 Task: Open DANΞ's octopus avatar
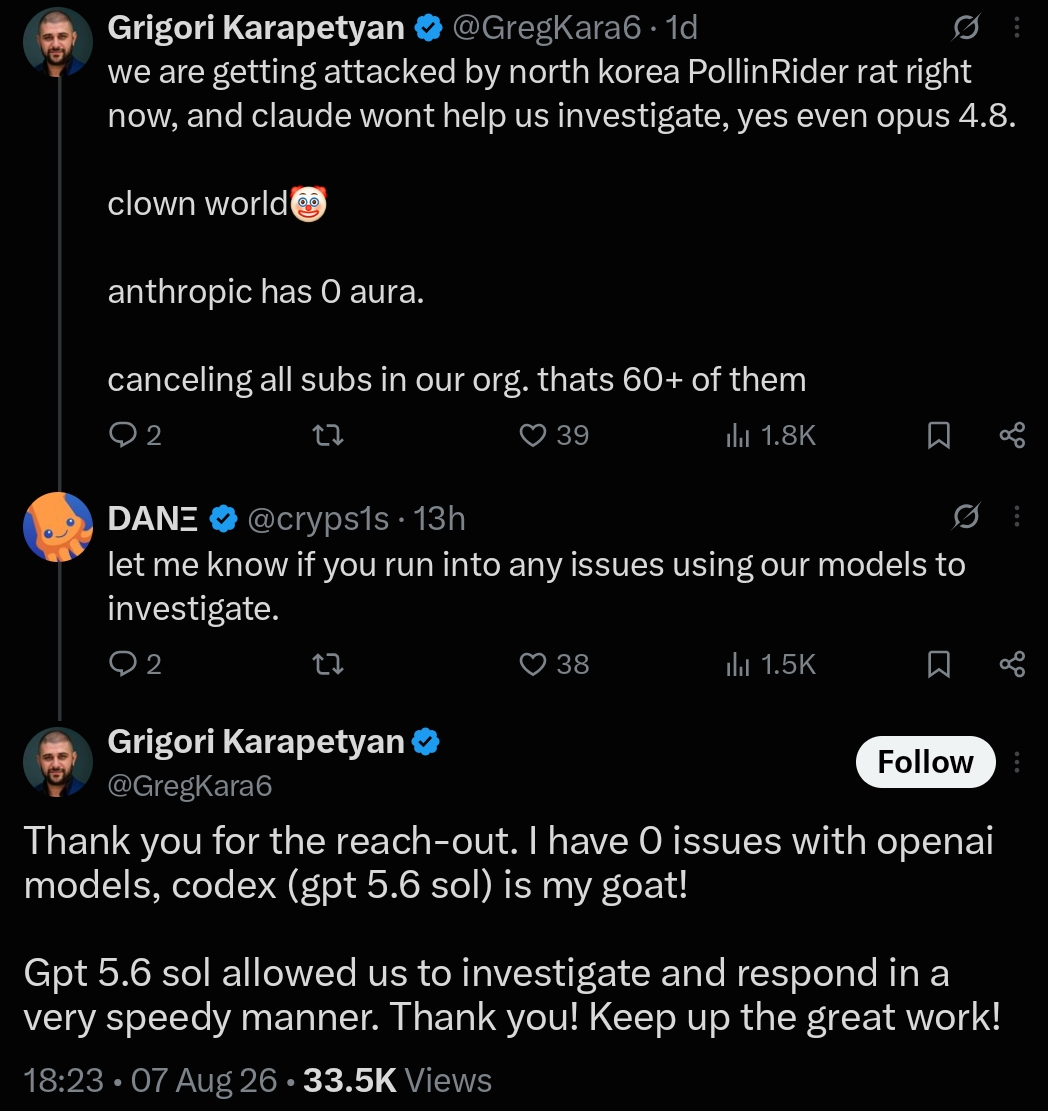pyautogui.click(x=58, y=526)
